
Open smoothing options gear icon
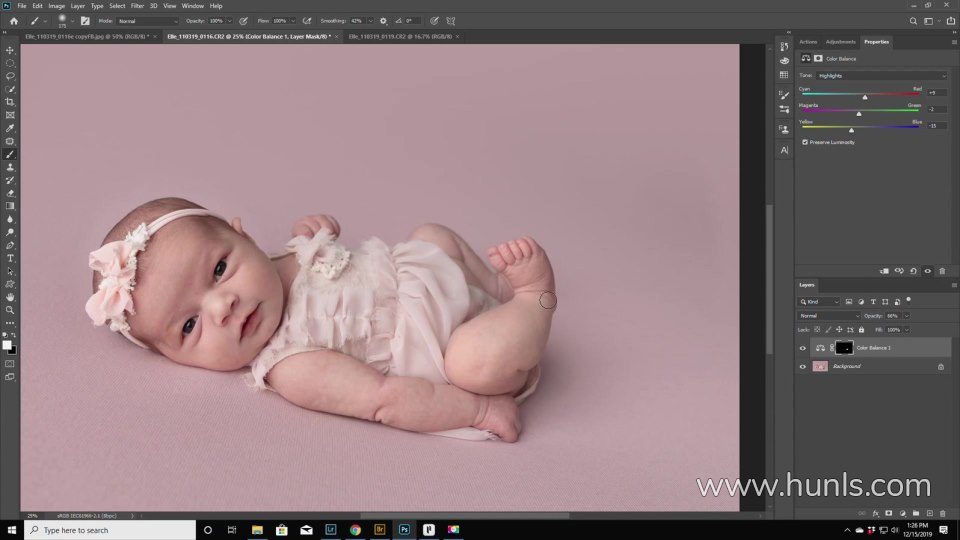click(383, 20)
